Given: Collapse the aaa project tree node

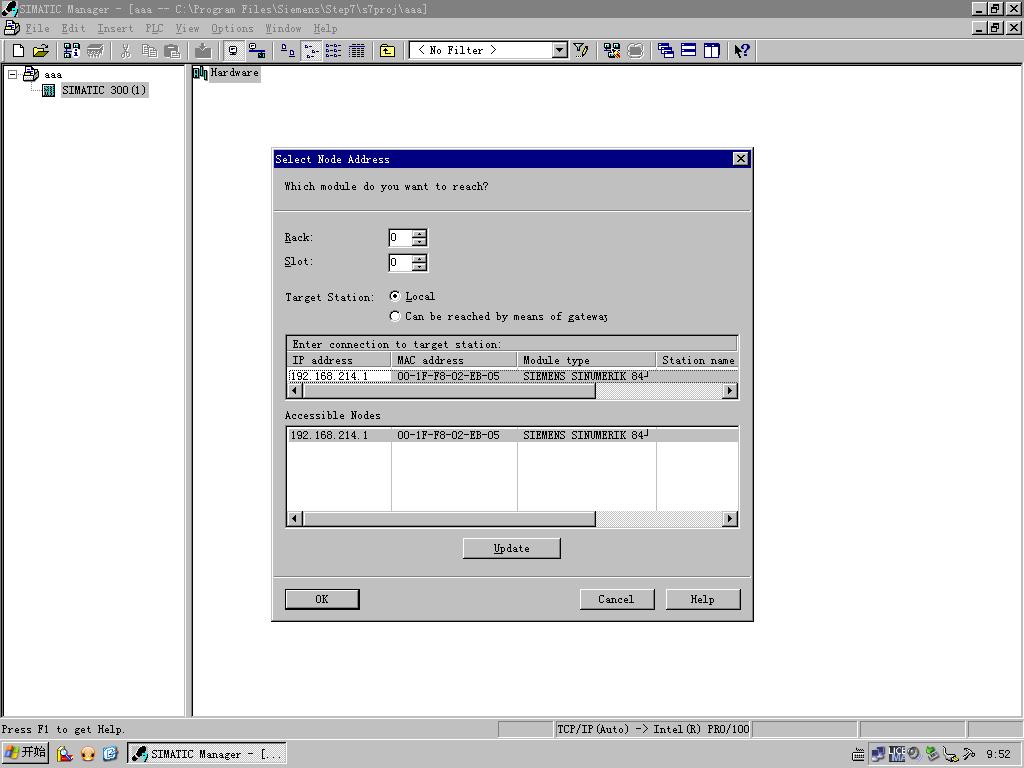Looking at the screenshot, I should 13,74.
